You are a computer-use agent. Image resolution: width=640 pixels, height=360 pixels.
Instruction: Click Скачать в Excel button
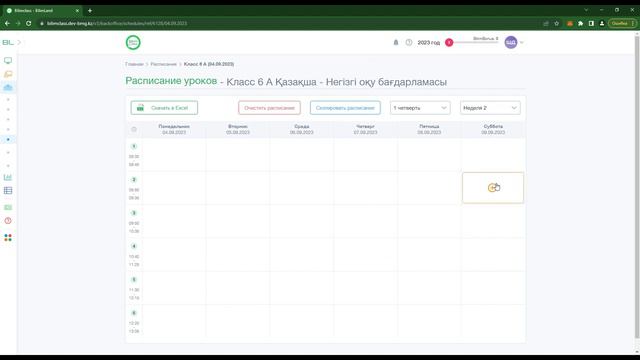pyautogui.click(x=164, y=108)
